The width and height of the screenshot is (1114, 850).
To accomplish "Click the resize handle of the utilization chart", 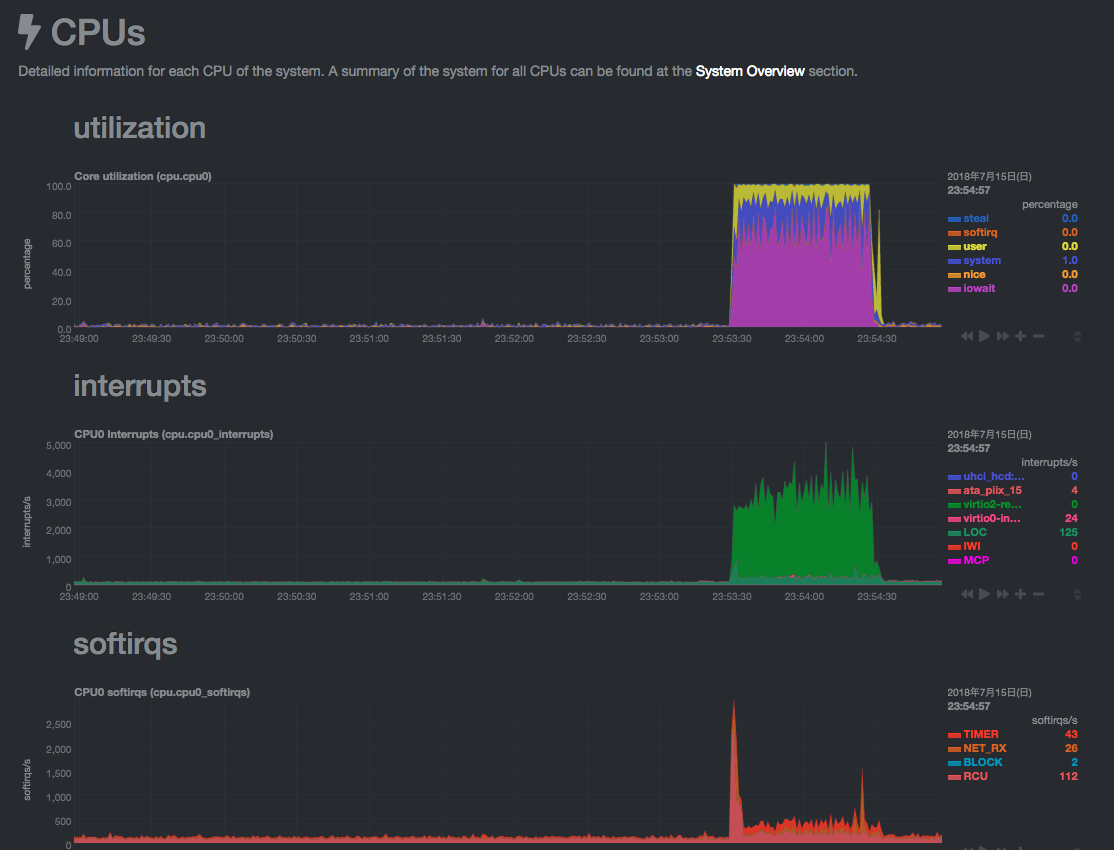I will 1077,337.
